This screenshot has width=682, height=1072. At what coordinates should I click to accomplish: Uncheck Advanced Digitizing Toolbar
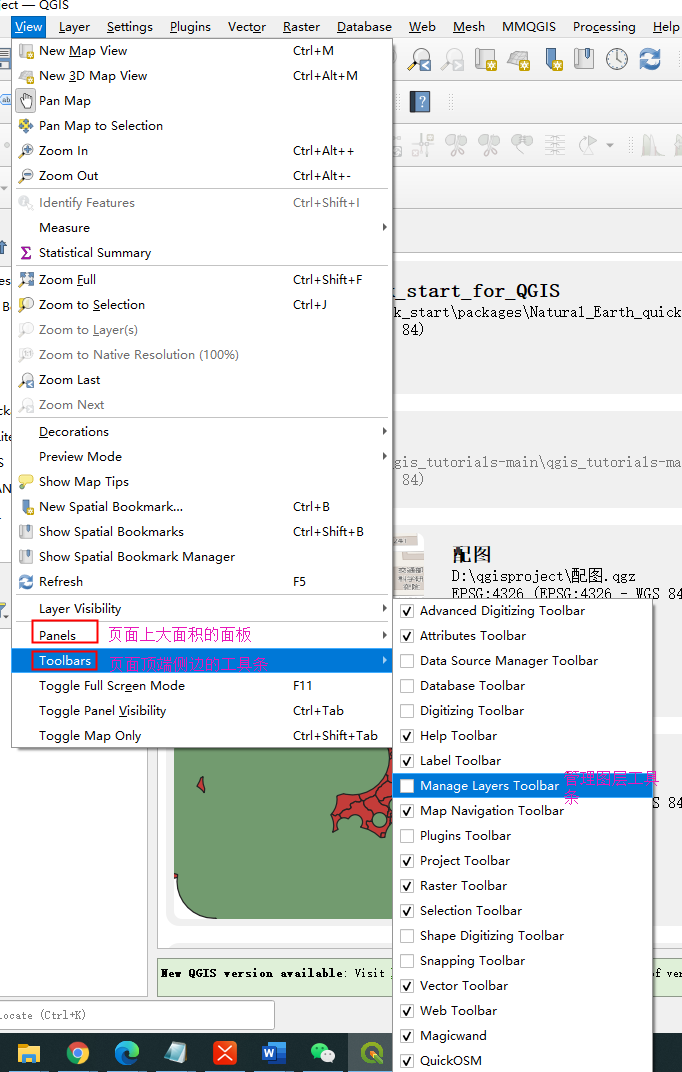407,611
